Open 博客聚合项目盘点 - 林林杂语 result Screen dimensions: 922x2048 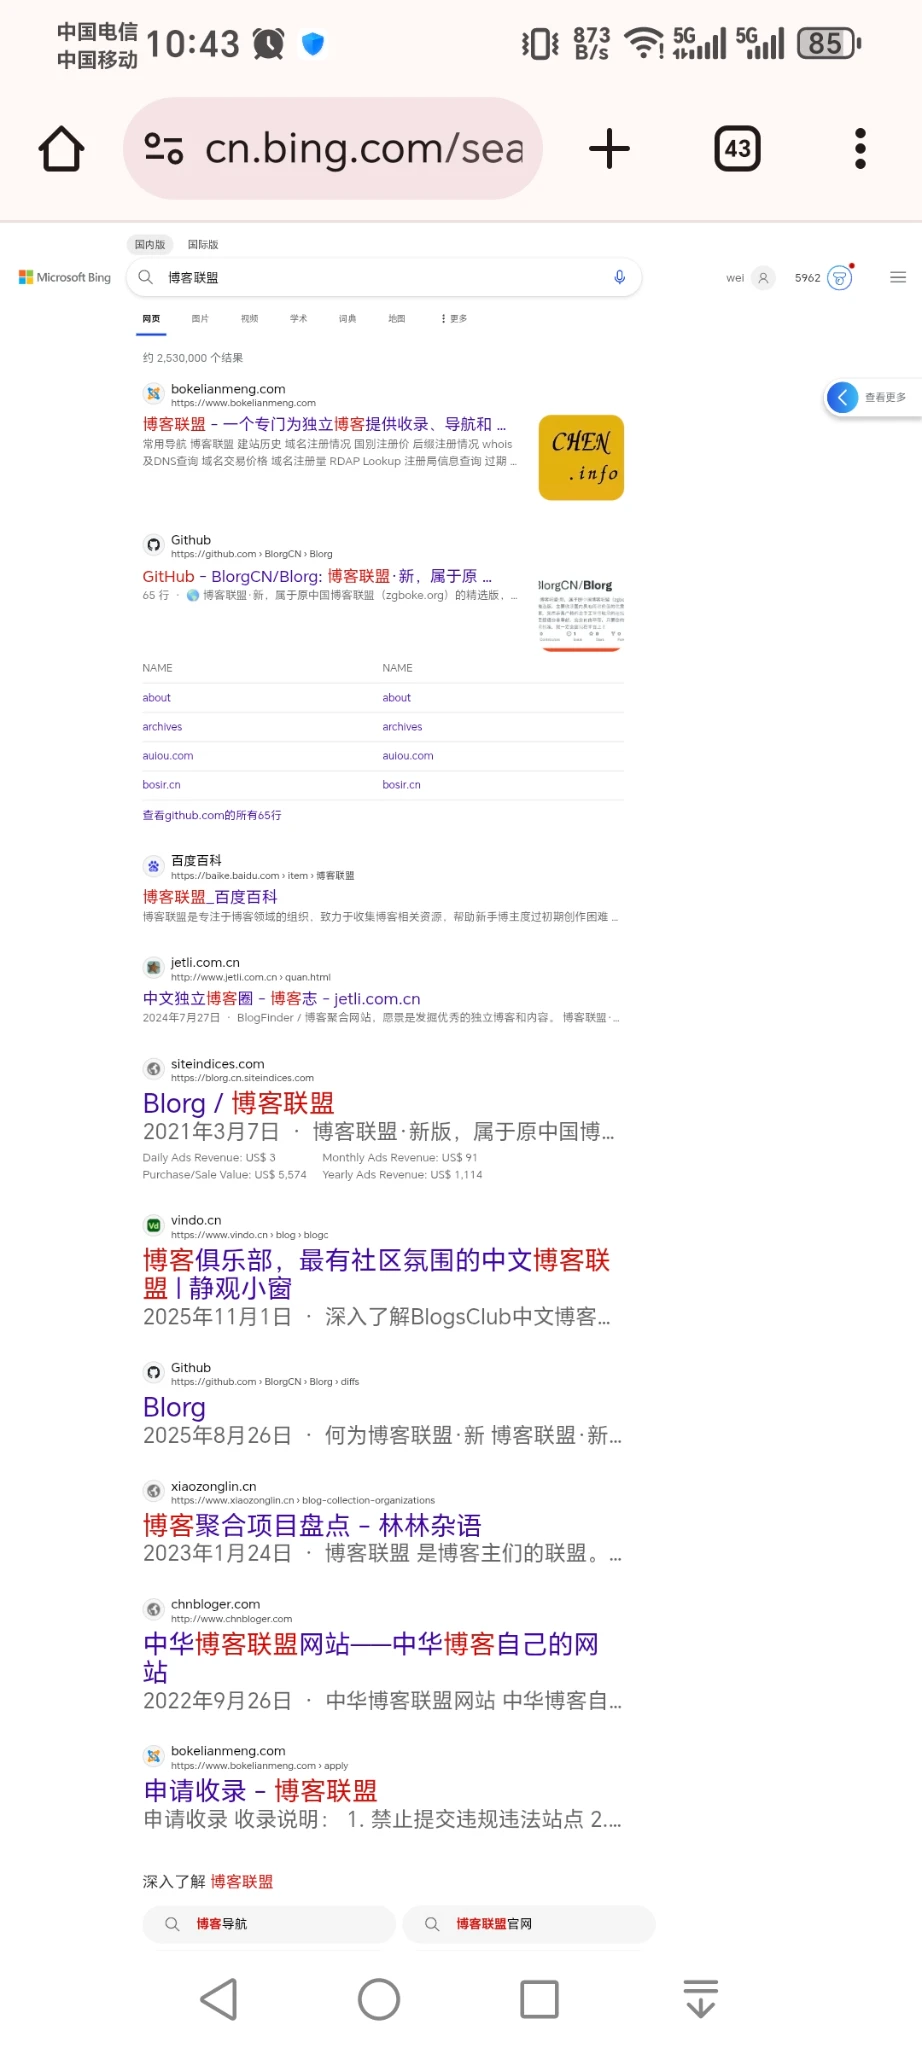pos(312,1525)
